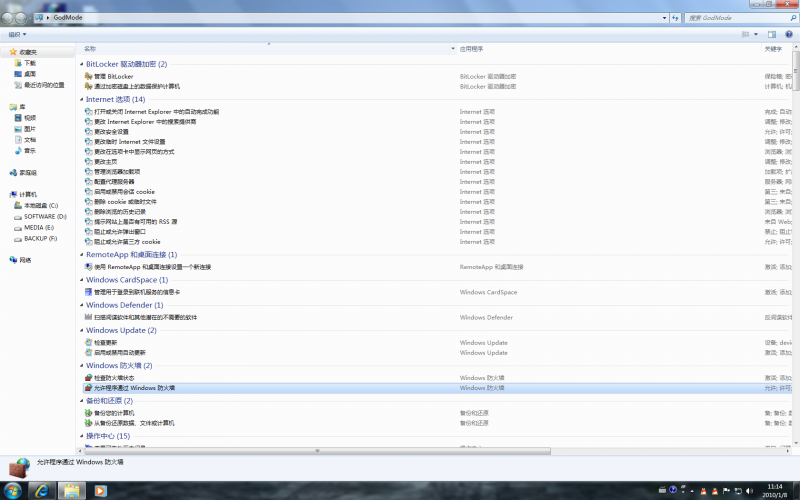The width and height of the screenshot is (800, 500).
Task: Collapse the Windows CardSpace group
Action: (x=82, y=280)
